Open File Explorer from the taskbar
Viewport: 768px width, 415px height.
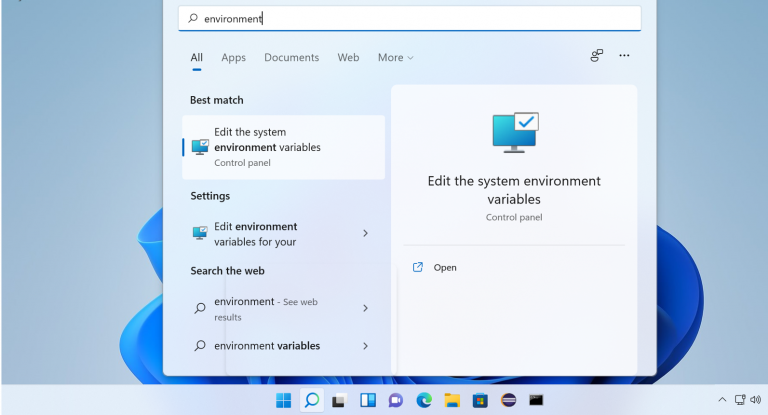click(452, 401)
